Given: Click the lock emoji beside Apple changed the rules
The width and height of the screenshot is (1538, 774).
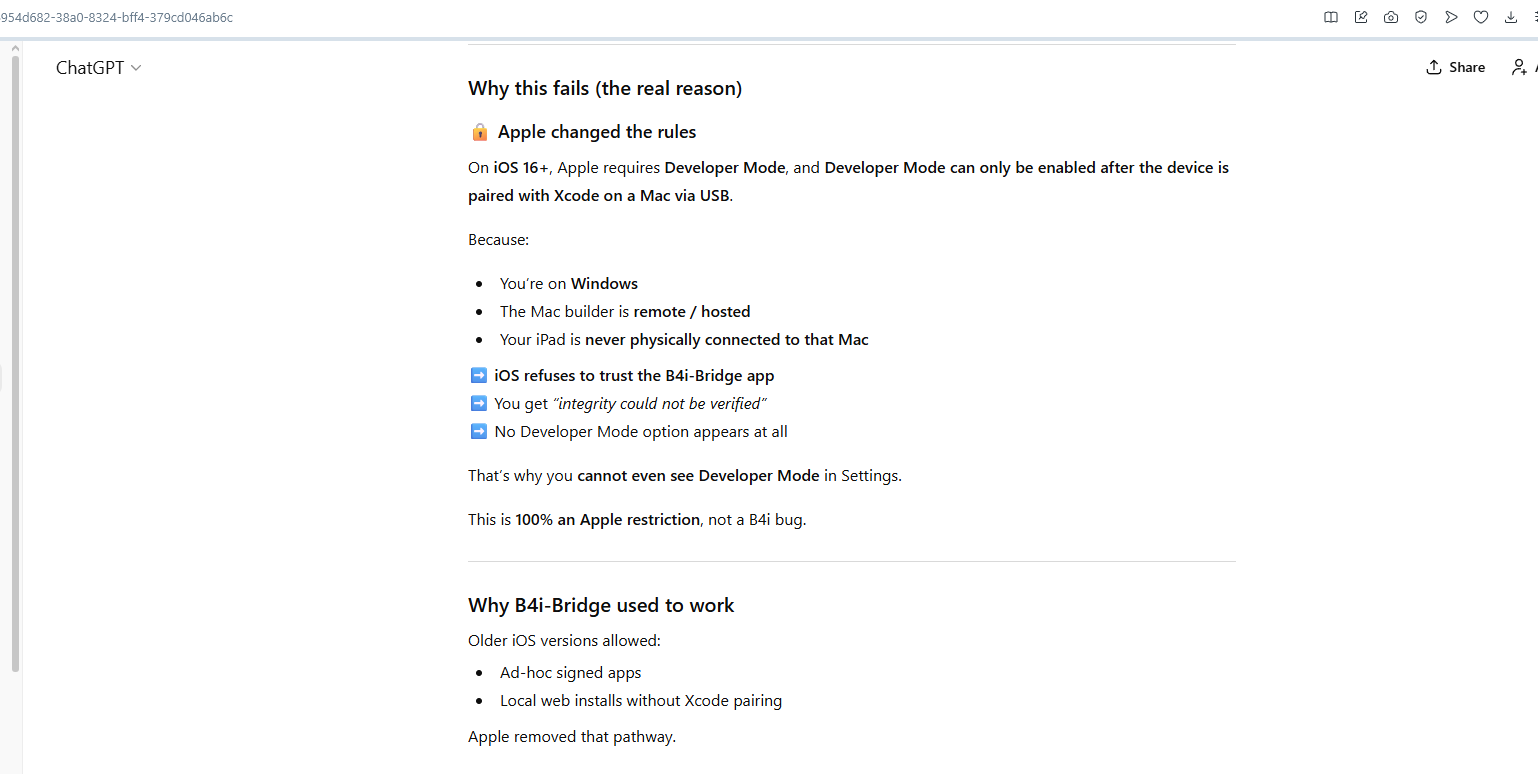Looking at the screenshot, I should (479, 132).
